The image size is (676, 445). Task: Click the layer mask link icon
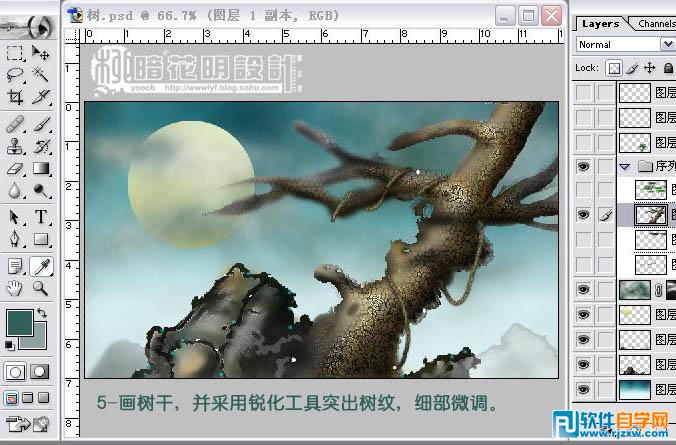pos(658,290)
